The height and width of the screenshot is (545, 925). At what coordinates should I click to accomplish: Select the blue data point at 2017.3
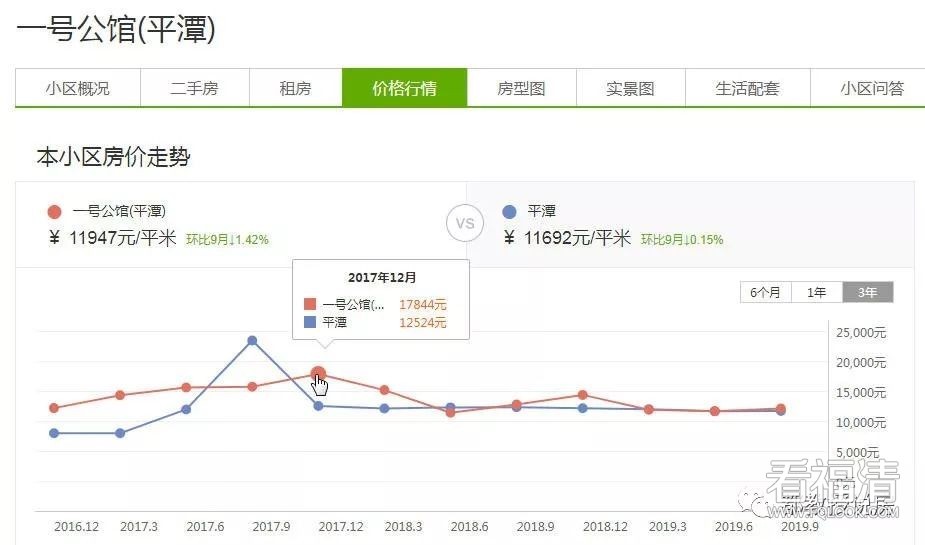pos(120,433)
